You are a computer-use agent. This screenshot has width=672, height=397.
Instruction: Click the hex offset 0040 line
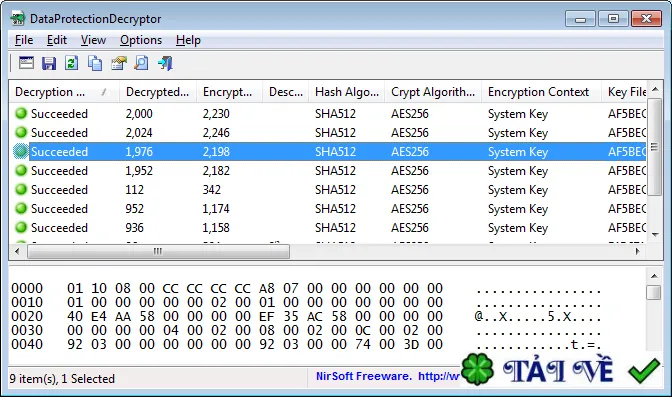(x=306, y=344)
